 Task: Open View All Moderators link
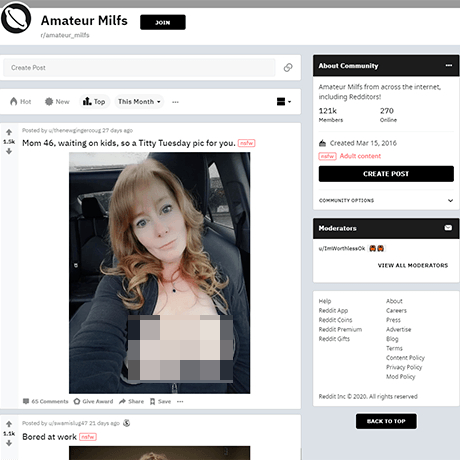point(413,265)
